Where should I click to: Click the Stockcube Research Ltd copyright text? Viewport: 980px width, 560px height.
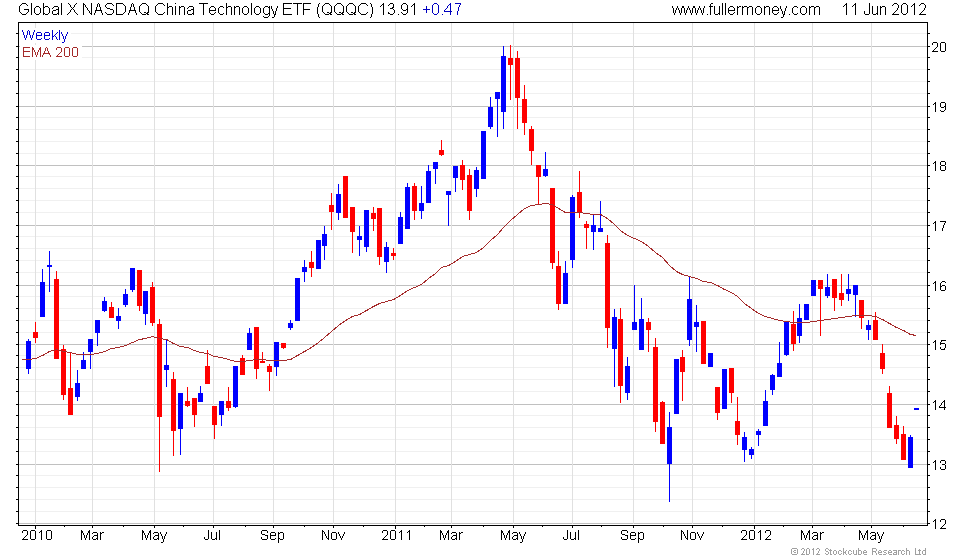click(x=859, y=552)
